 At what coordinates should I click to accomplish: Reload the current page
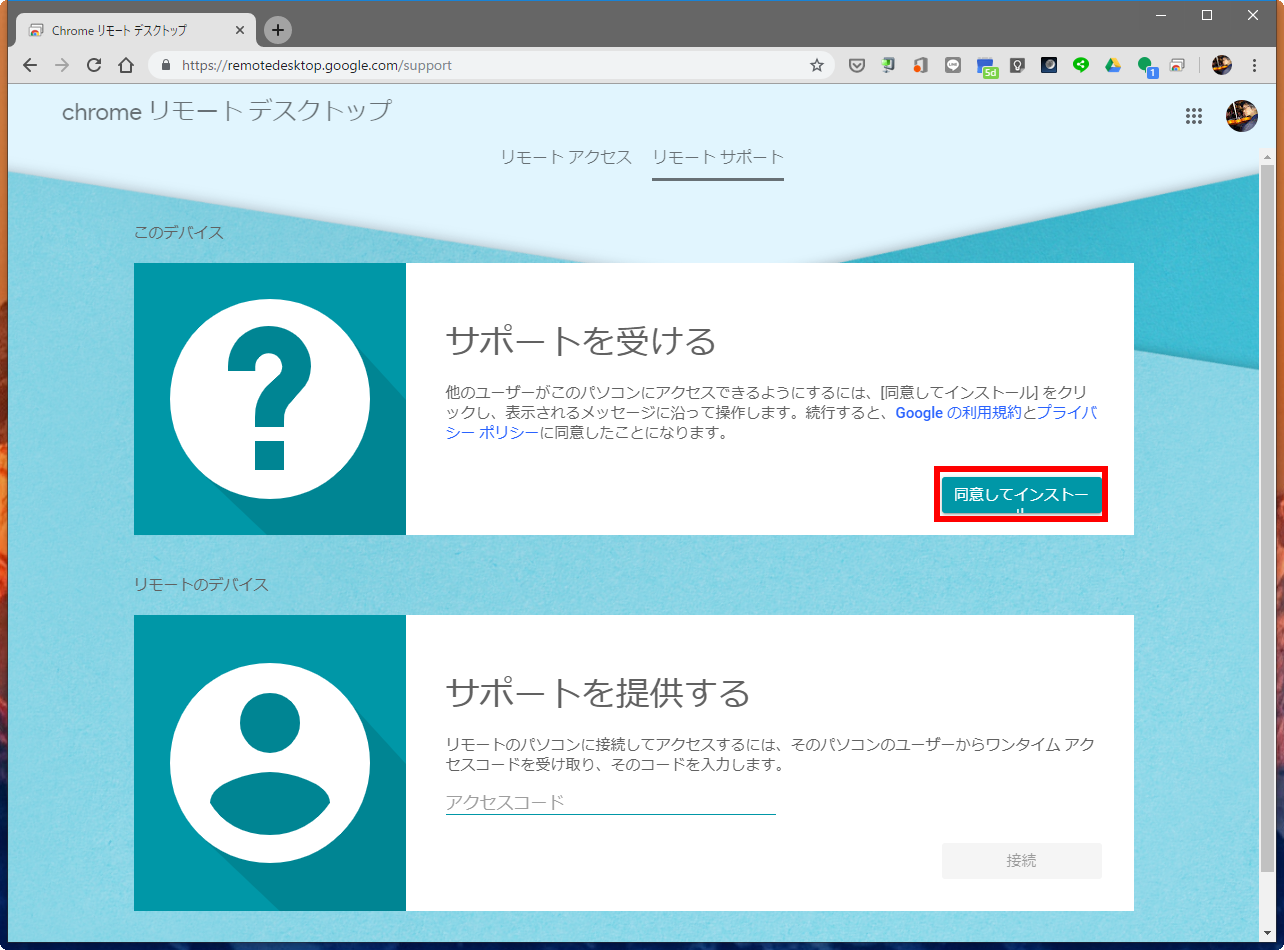[x=94, y=65]
